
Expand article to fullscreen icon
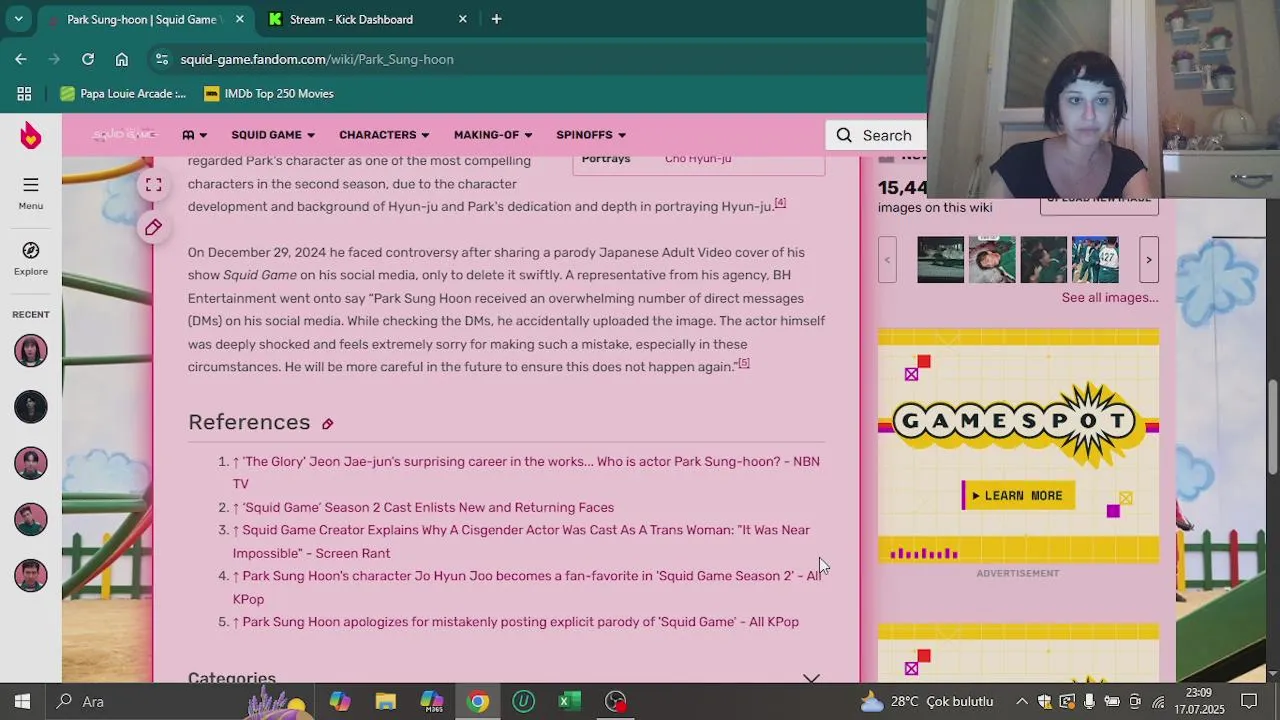153,185
